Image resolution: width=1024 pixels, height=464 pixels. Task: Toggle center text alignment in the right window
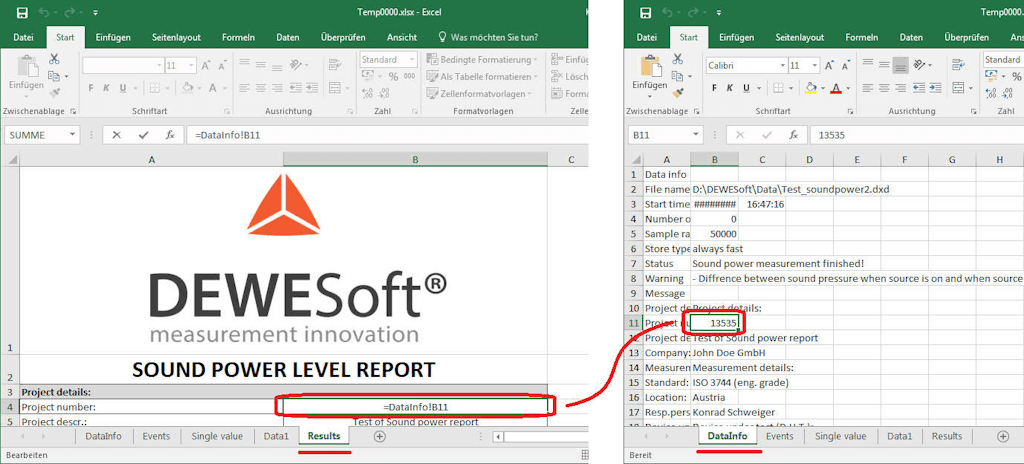(x=884, y=88)
